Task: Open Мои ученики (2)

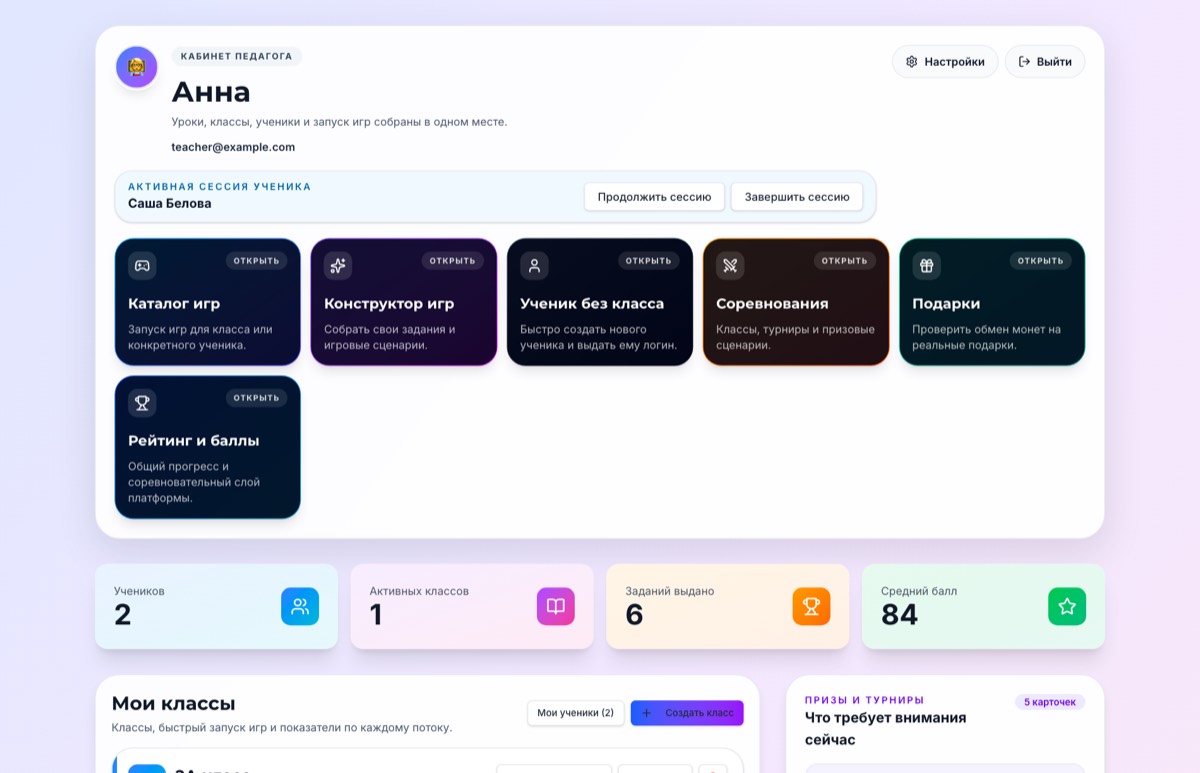Action: (576, 713)
